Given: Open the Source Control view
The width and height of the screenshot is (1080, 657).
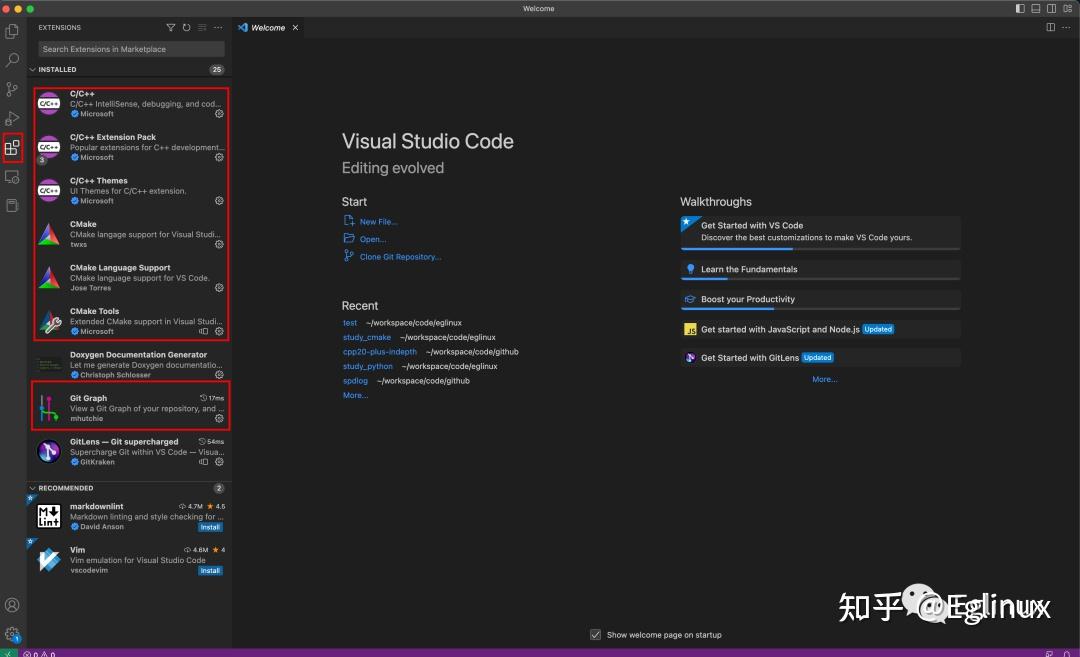Looking at the screenshot, I should [12, 89].
